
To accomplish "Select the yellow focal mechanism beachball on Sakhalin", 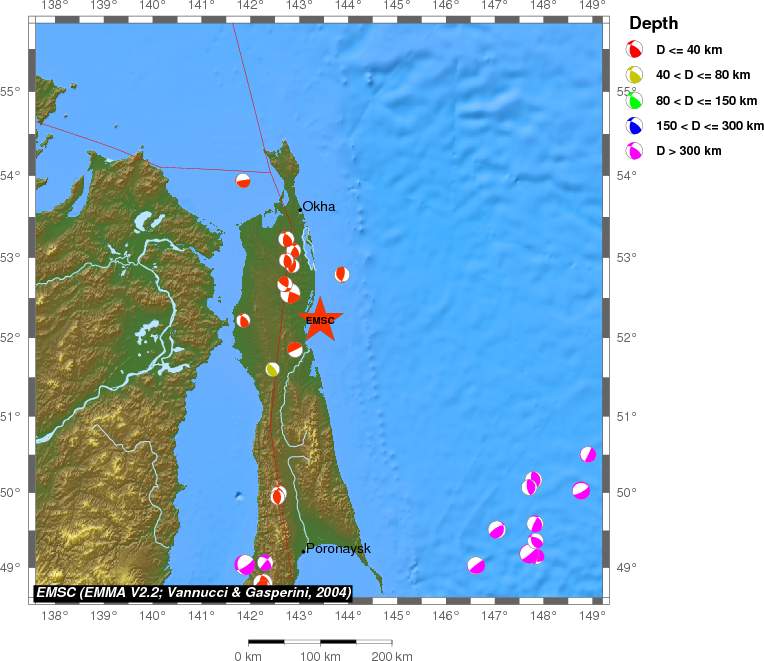I will [x=272, y=369].
